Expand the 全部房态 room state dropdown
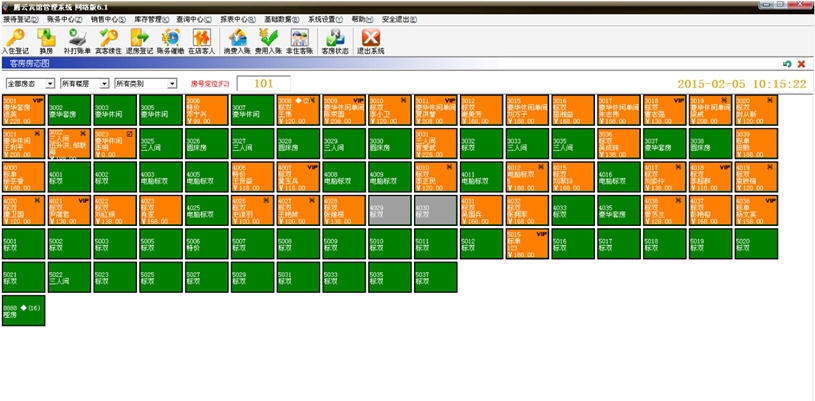The width and height of the screenshot is (815, 401). (30, 83)
